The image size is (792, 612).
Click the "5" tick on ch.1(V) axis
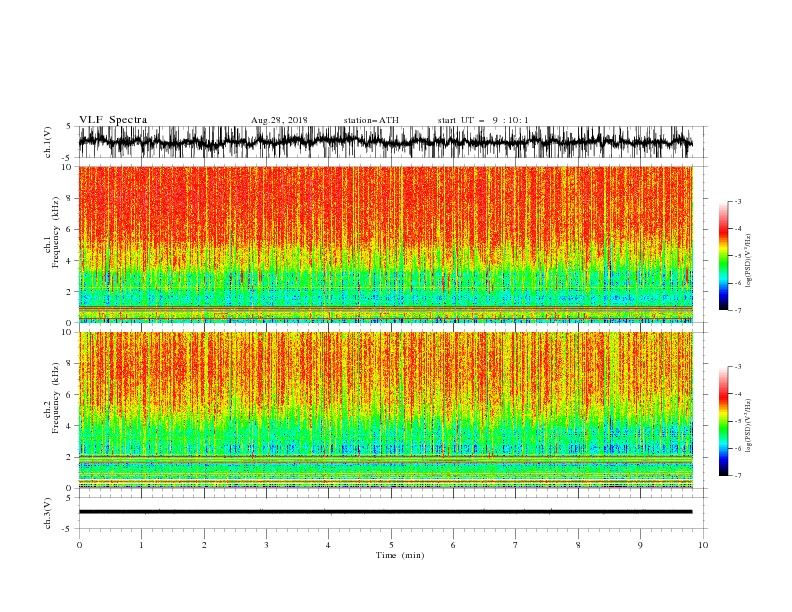(69, 126)
